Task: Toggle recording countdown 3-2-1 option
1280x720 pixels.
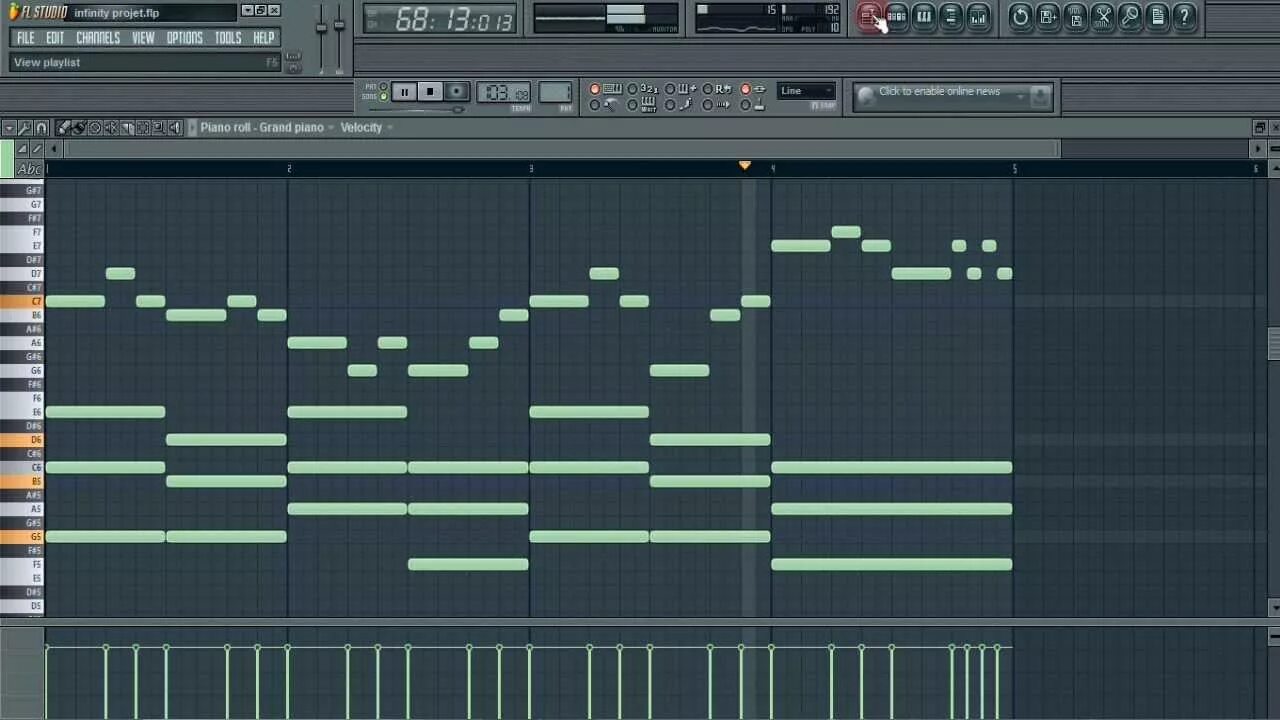Action: tap(642, 90)
